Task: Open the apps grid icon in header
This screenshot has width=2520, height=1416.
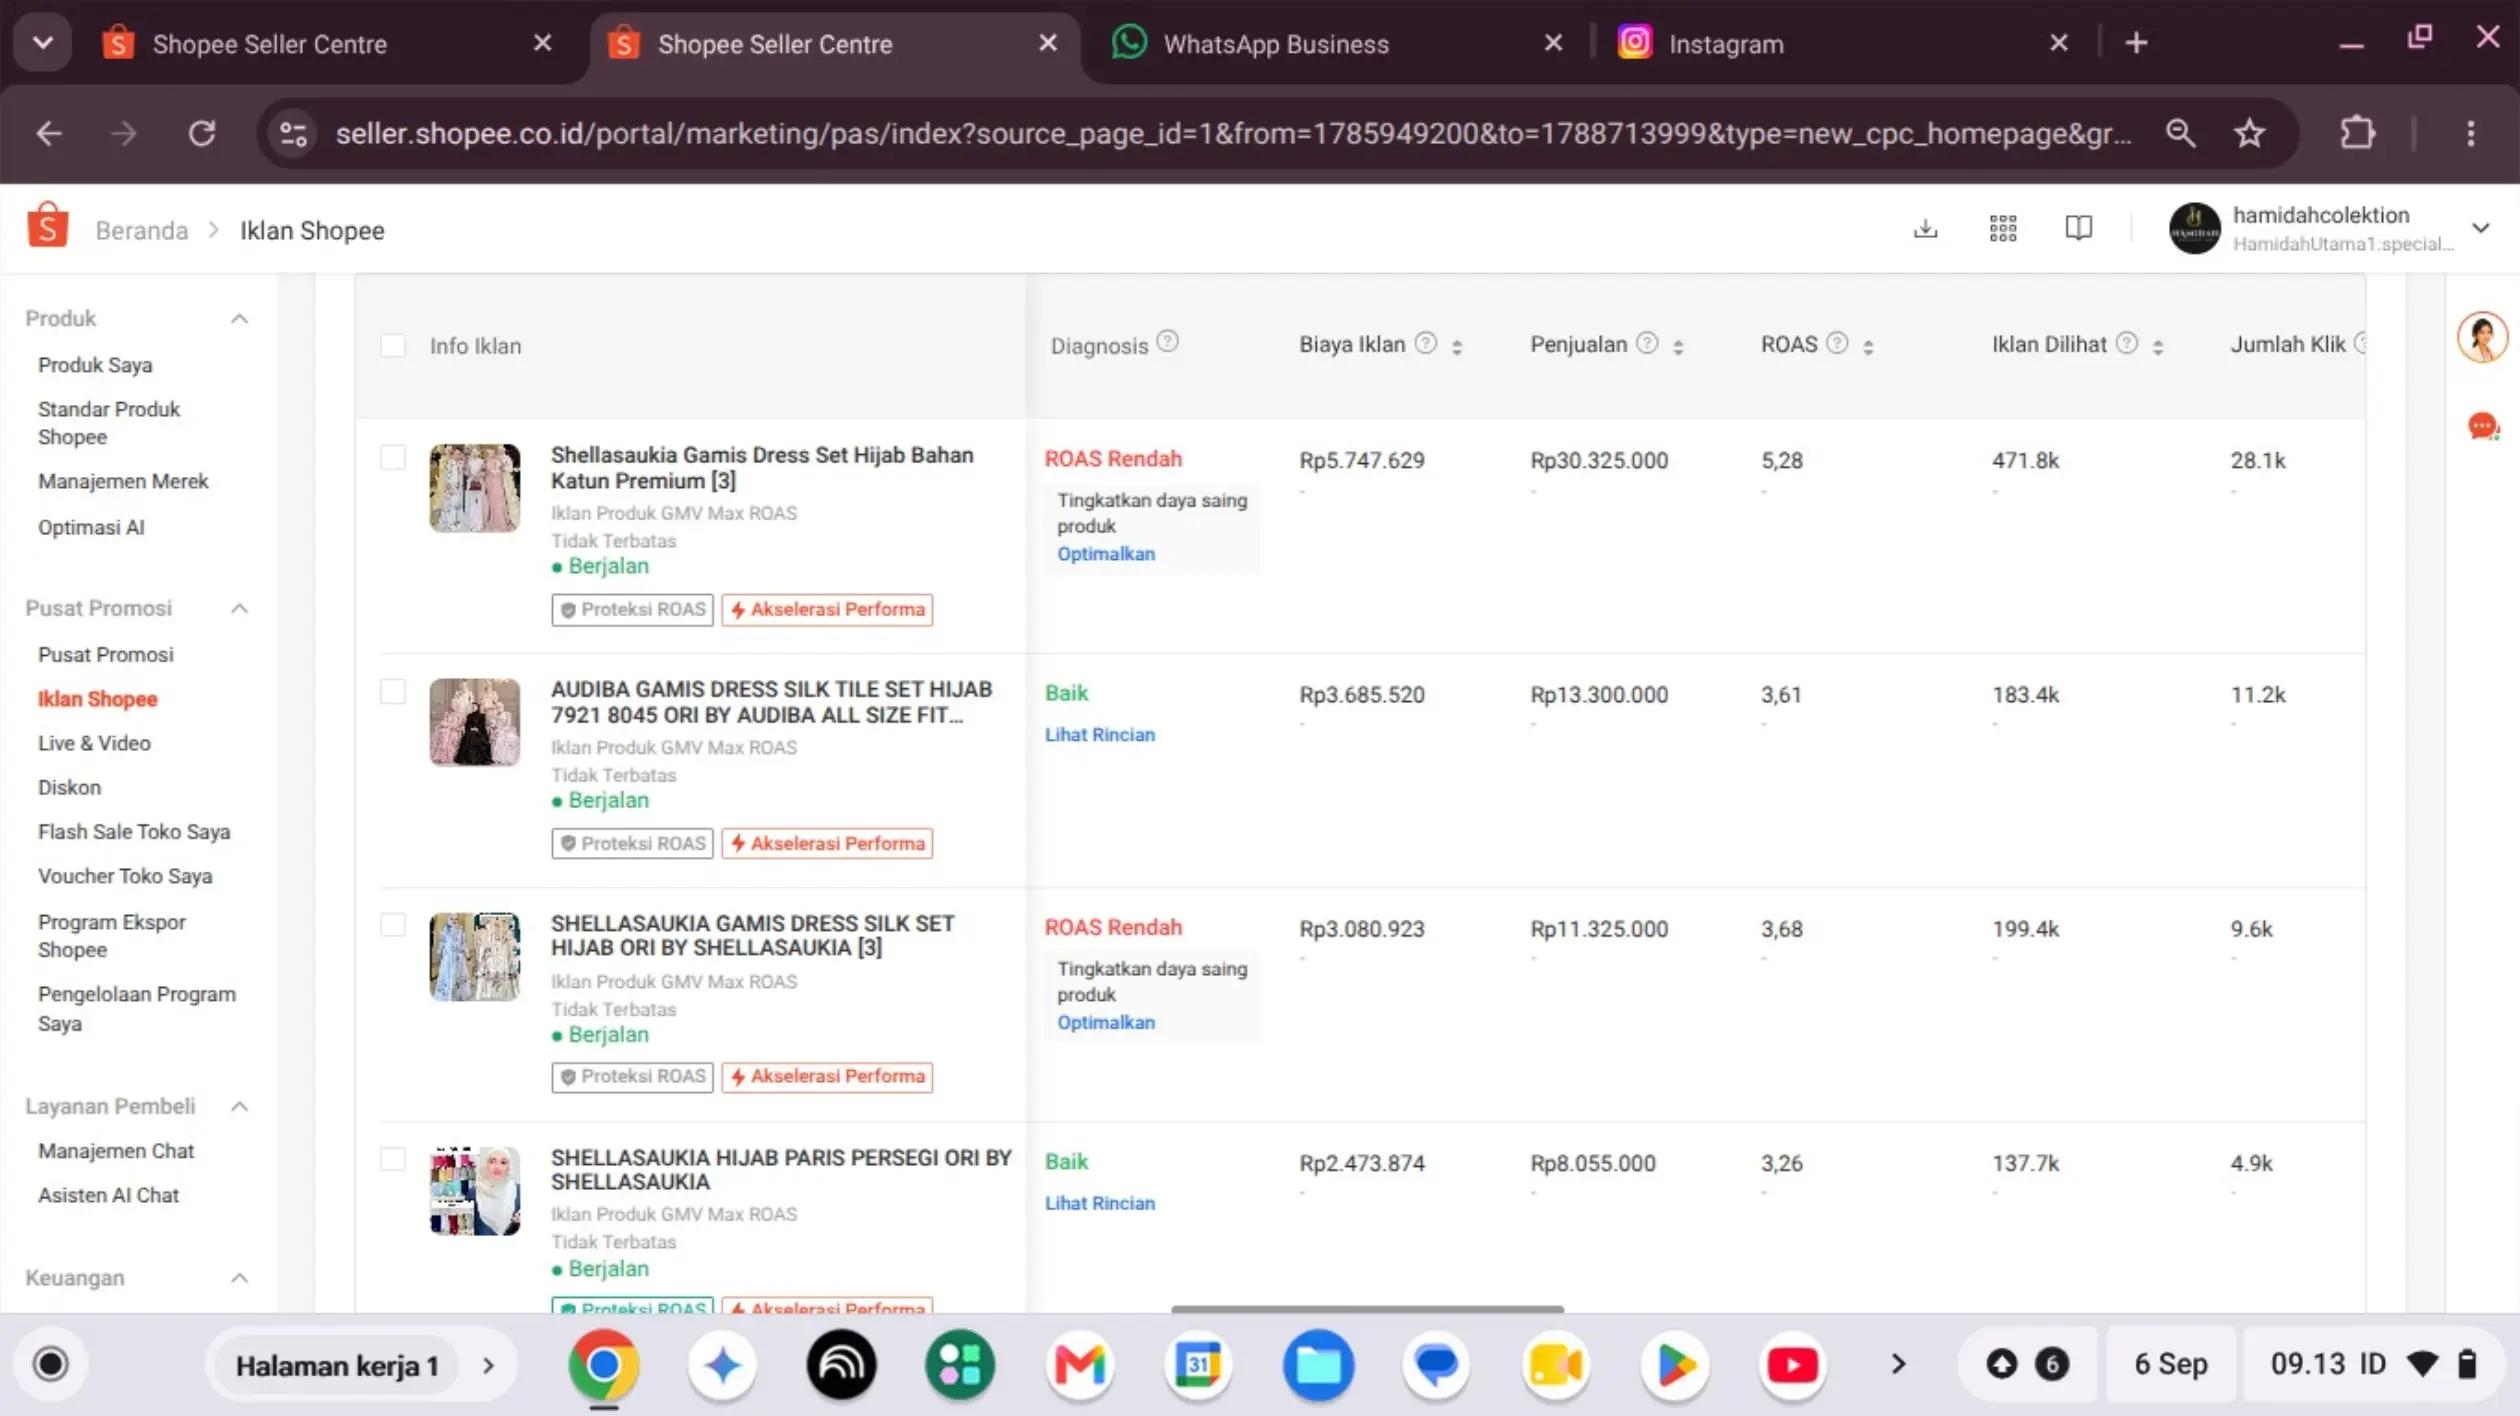Action: click(x=2003, y=229)
